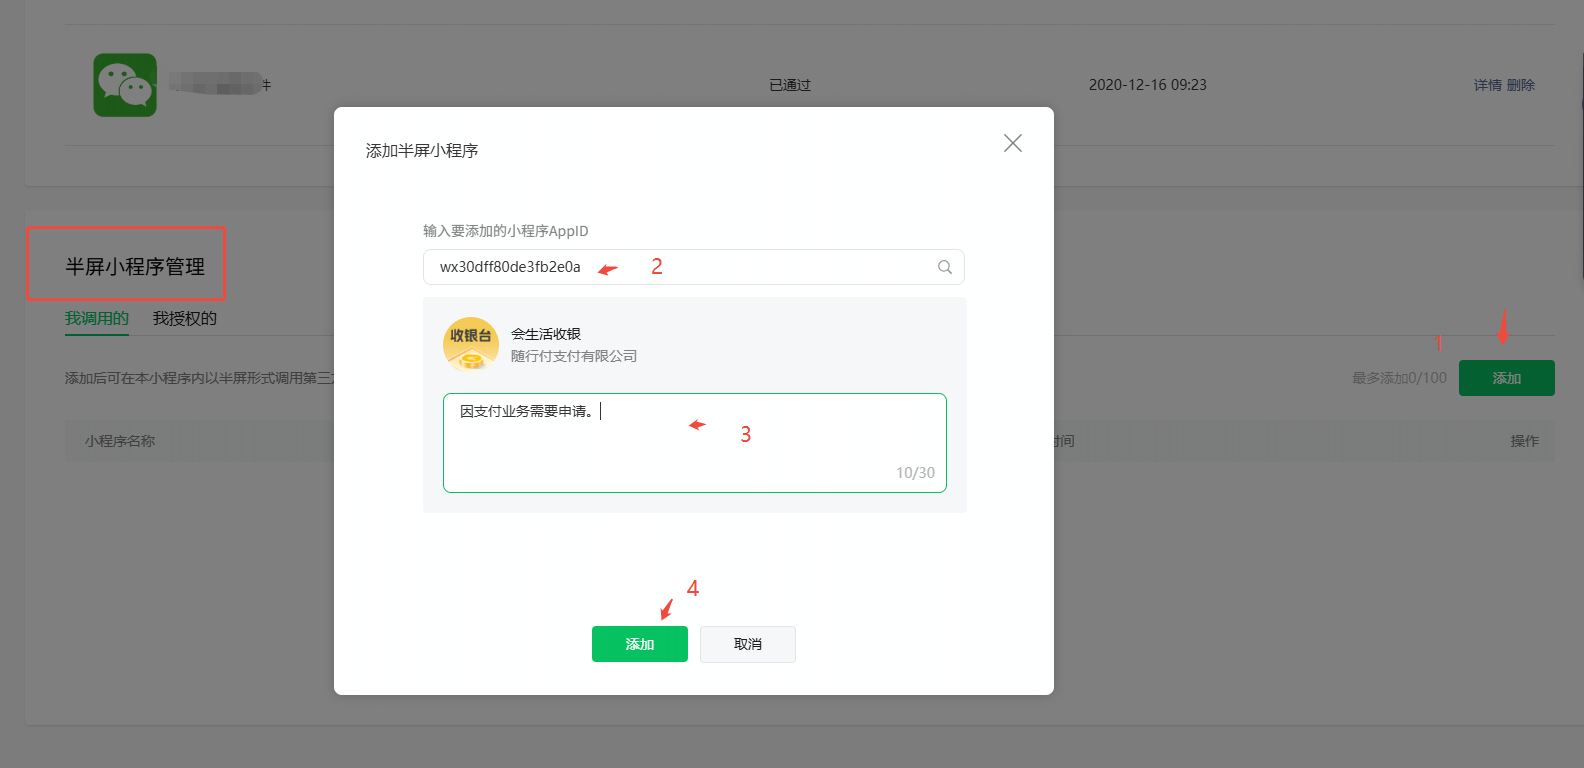Click the 操作 column header
Image resolution: width=1584 pixels, height=768 pixels.
coord(1525,441)
